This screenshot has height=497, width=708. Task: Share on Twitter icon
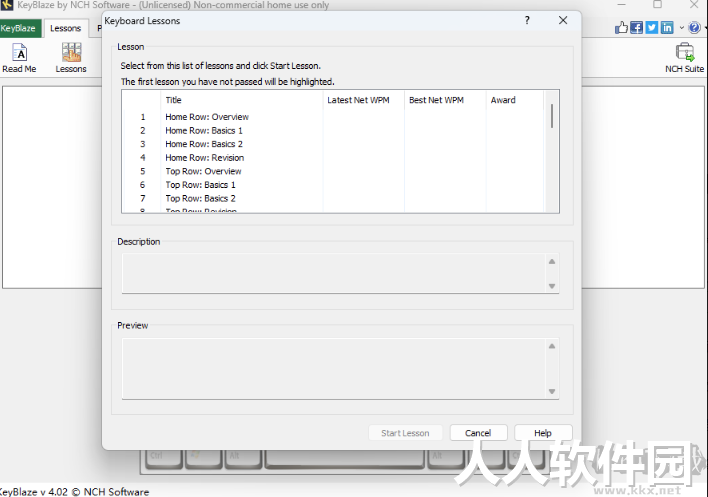[652, 28]
